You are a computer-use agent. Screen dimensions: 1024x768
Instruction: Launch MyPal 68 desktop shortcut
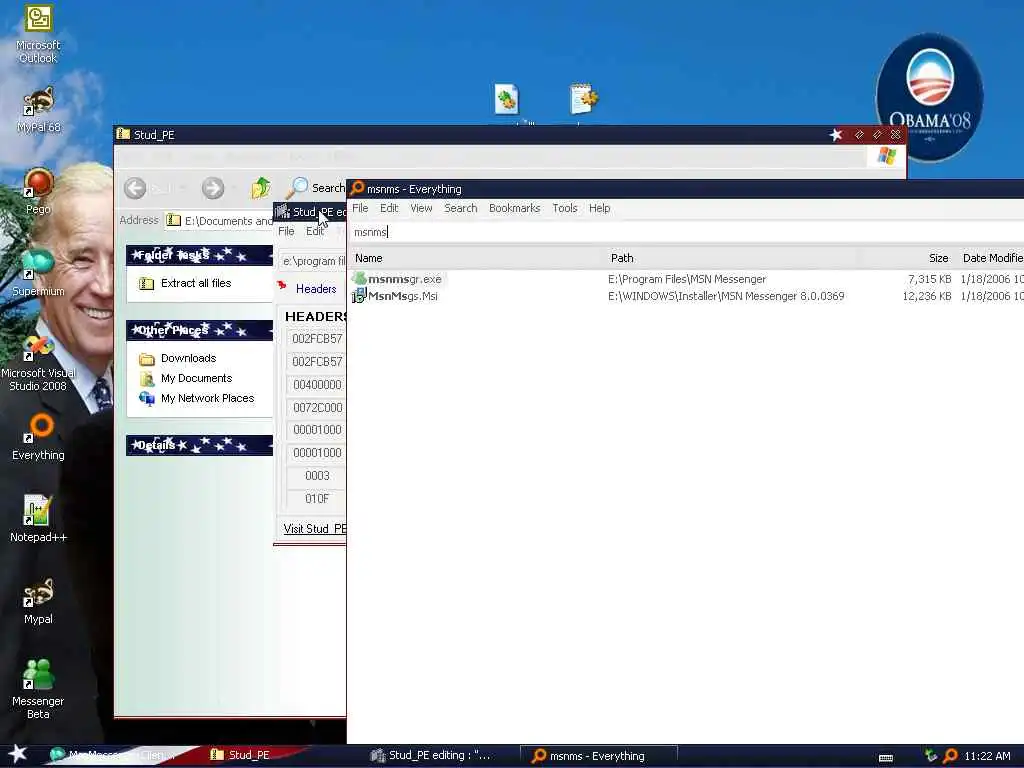38,110
